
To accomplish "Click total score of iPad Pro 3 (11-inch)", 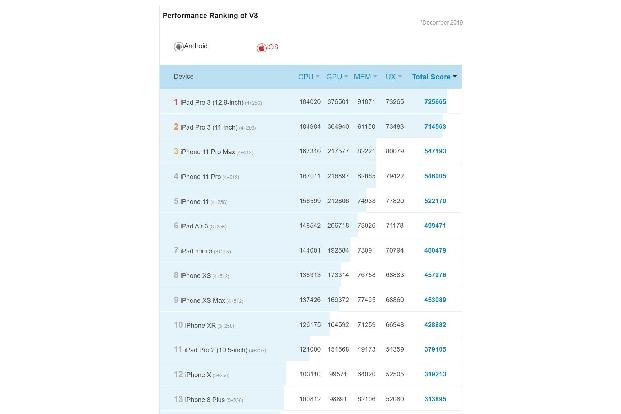I will 435,127.
